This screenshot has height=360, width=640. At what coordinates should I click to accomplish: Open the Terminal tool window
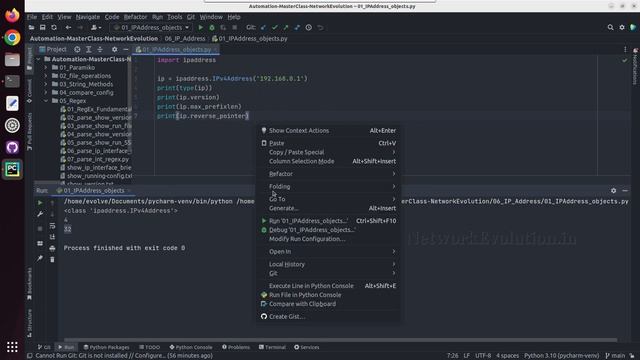(272, 347)
